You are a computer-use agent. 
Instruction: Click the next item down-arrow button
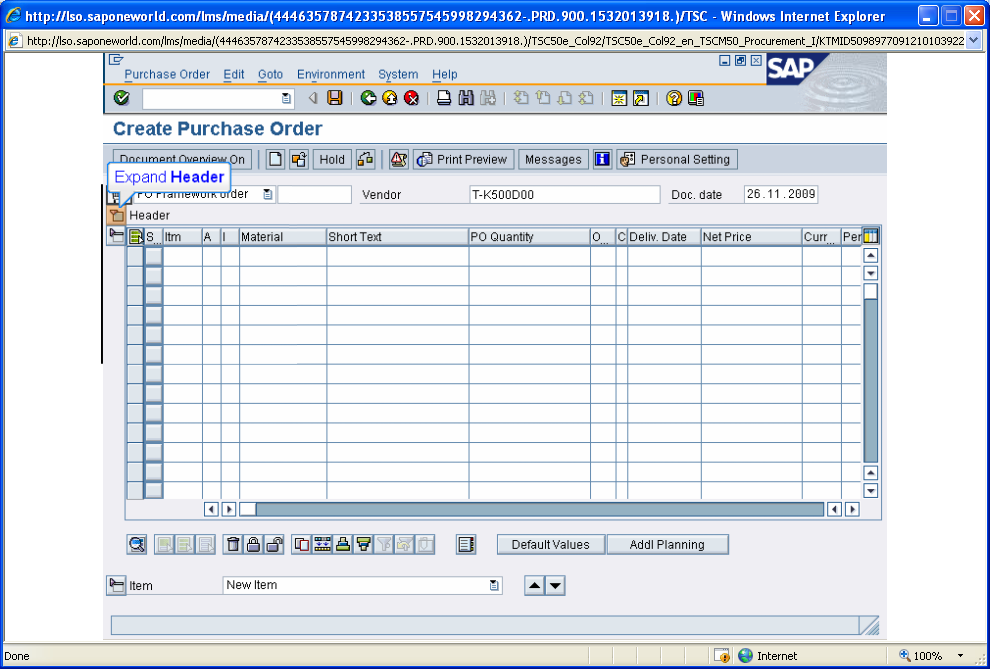555,585
